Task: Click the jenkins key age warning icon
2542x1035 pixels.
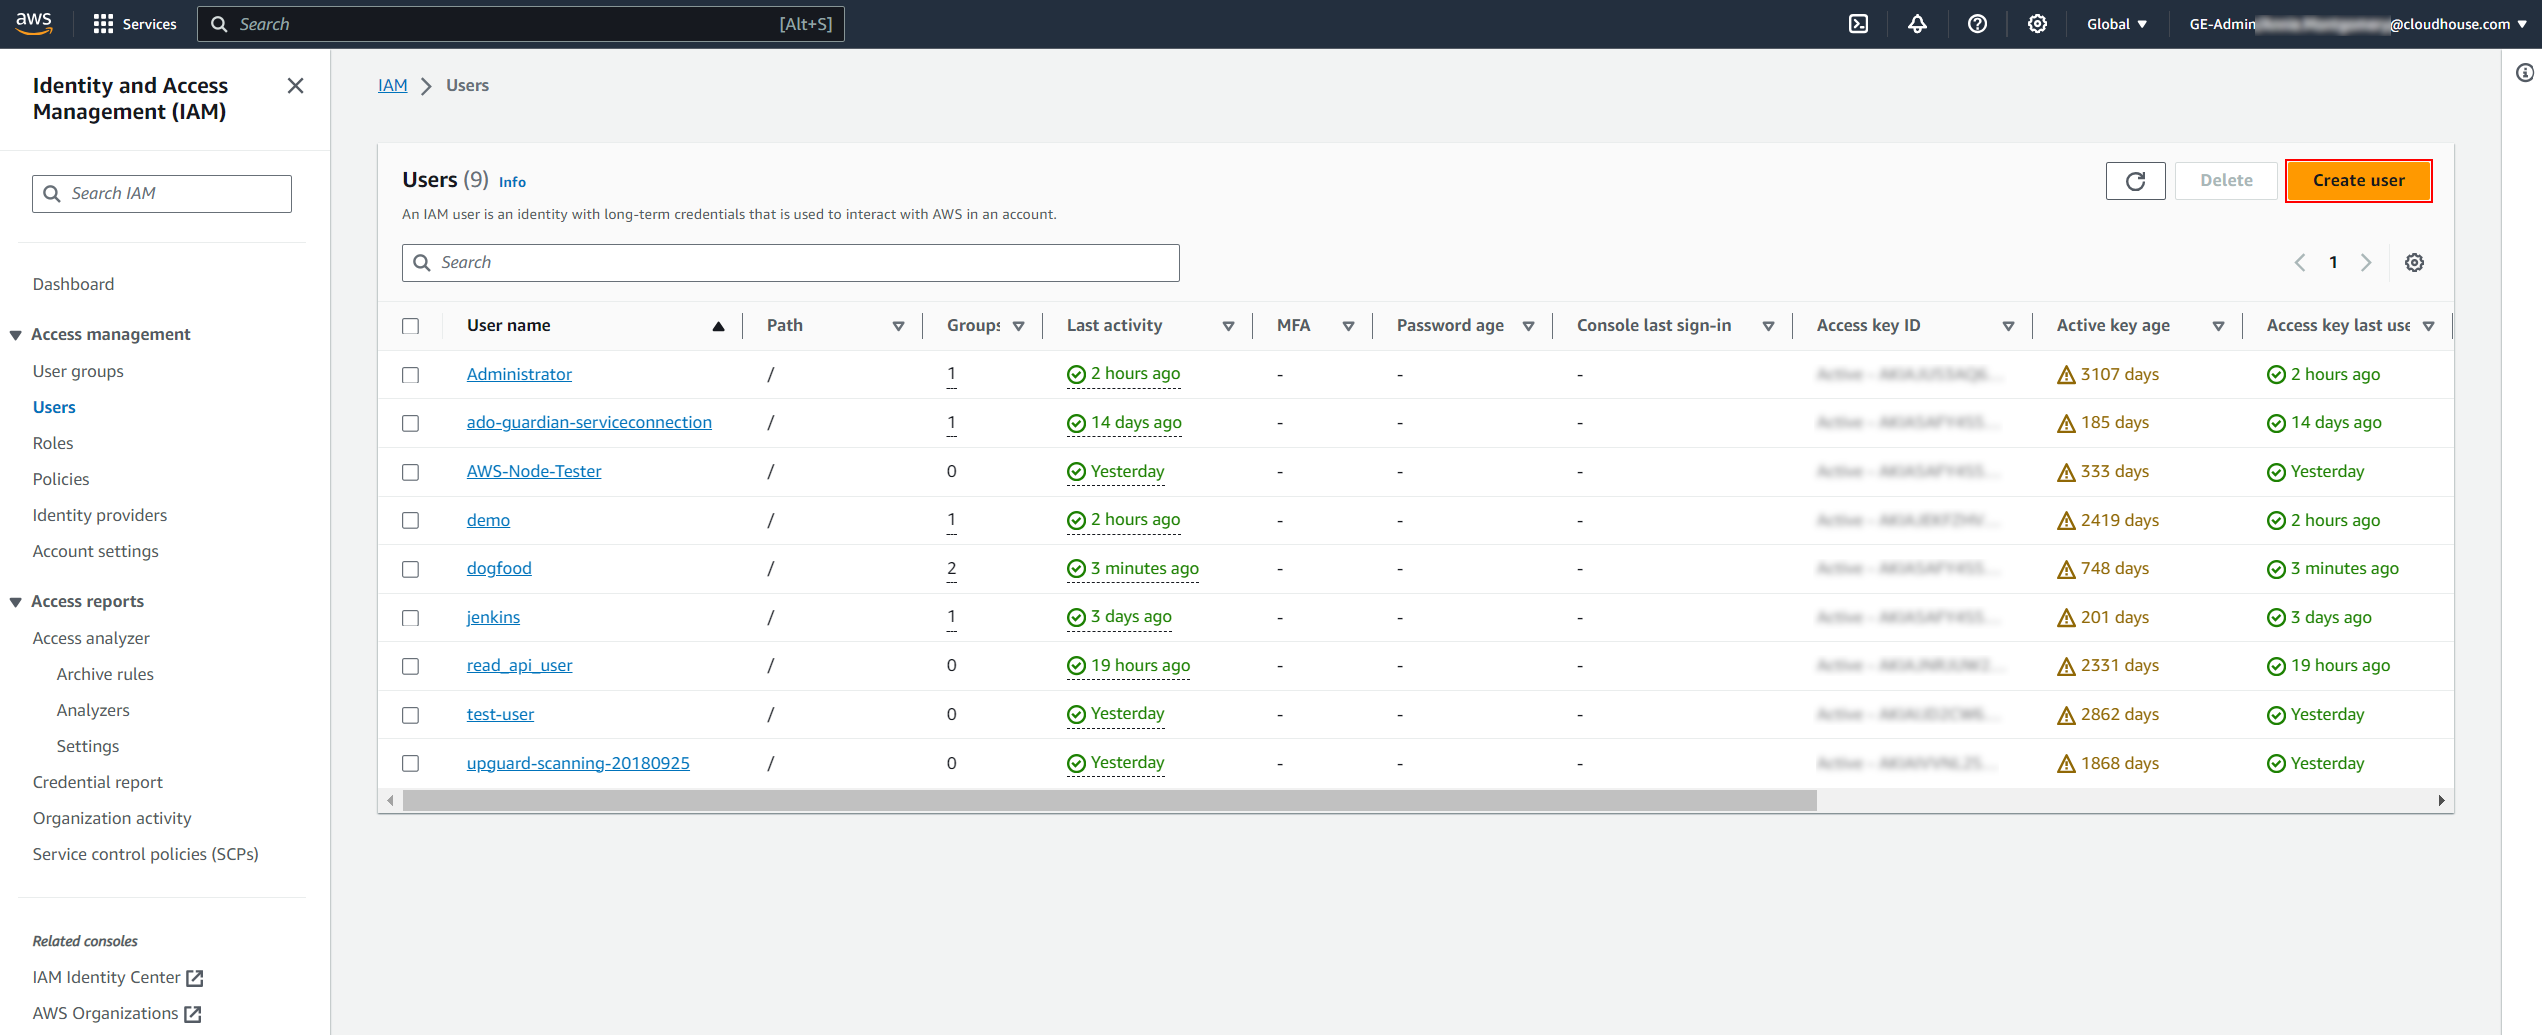Action: (x=2066, y=618)
